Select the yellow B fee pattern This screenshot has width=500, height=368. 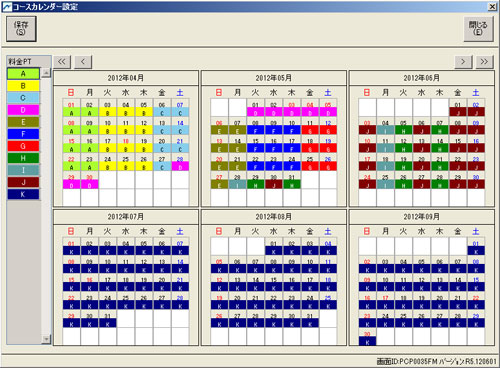click(23, 86)
